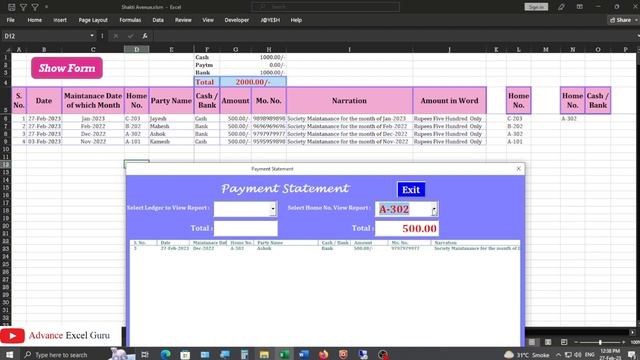Open the Formulas tab
Image resolution: width=640 pixels, height=360 pixels.
(130, 20)
